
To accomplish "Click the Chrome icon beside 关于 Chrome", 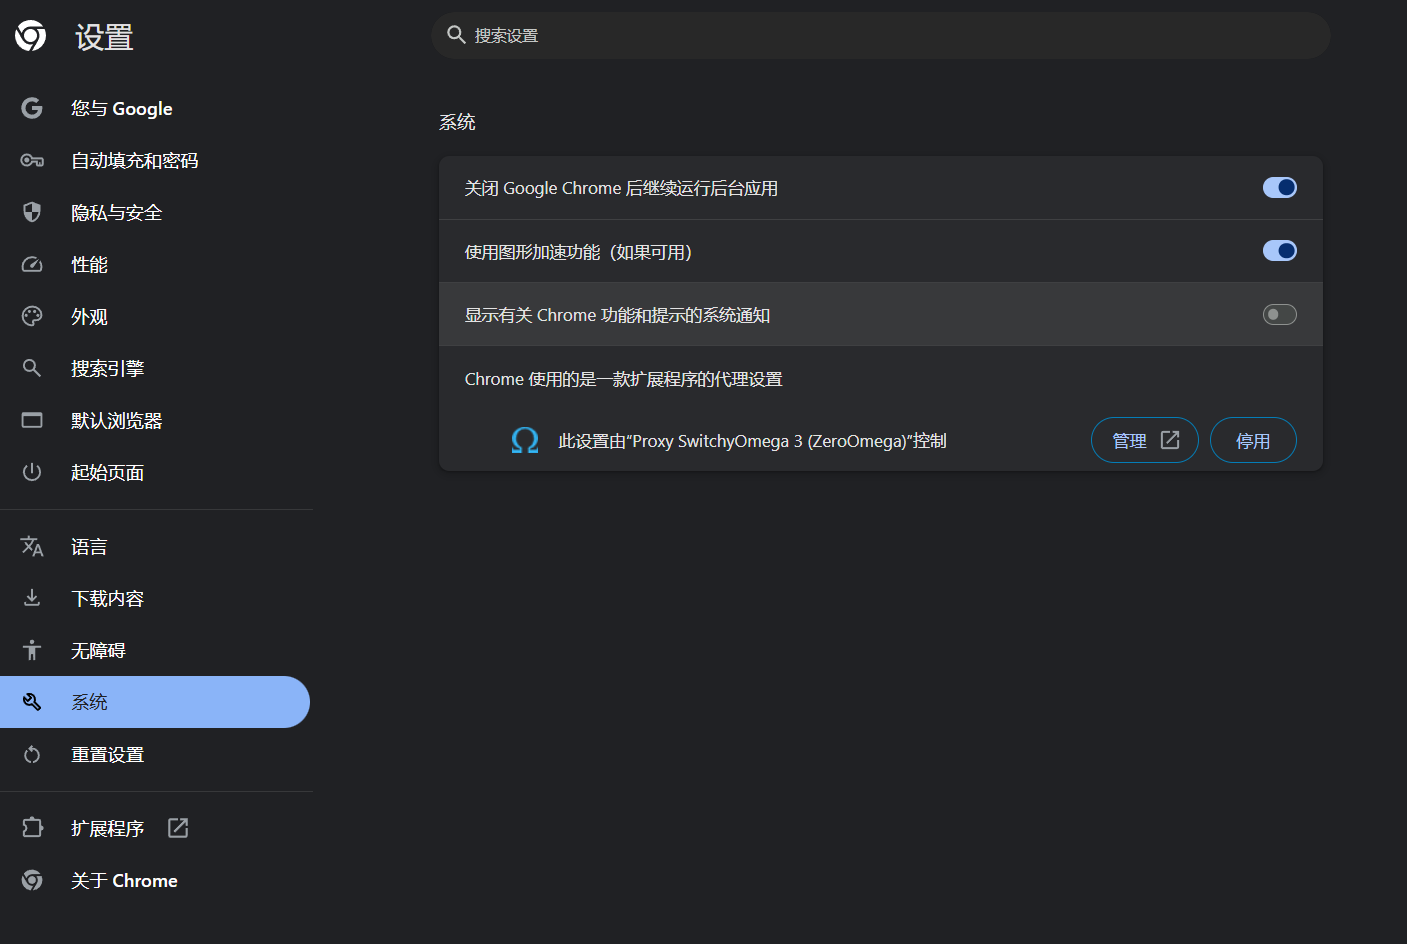I will [x=32, y=880].
